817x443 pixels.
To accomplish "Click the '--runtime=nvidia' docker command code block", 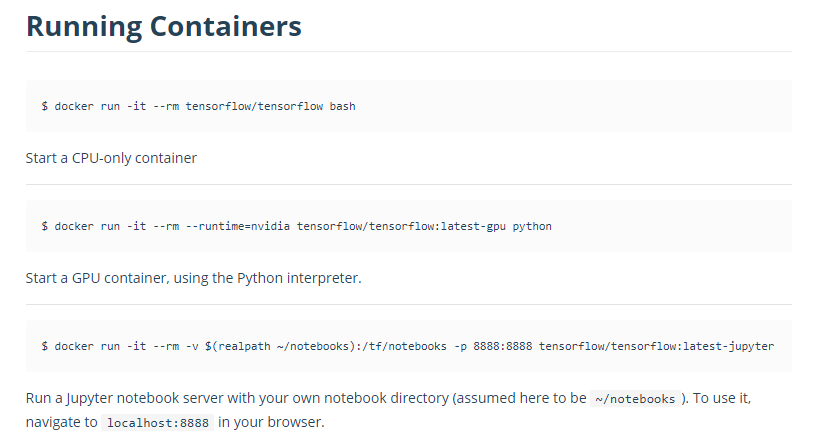I will [x=408, y=226].
